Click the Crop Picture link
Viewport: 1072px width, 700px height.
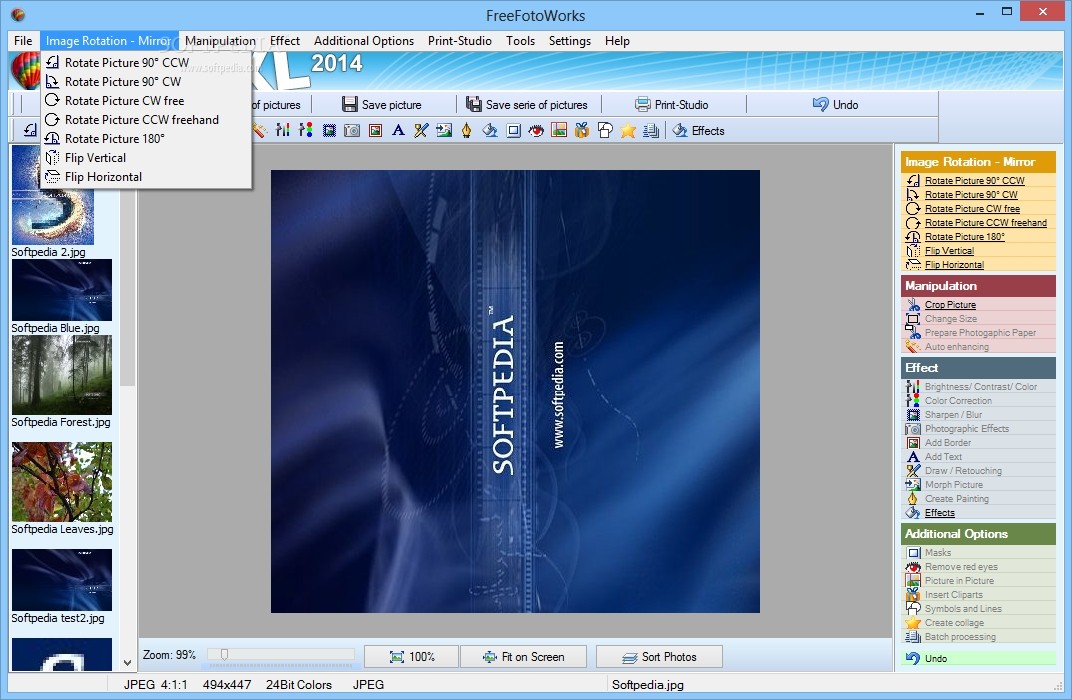click(x=950, y=304)
